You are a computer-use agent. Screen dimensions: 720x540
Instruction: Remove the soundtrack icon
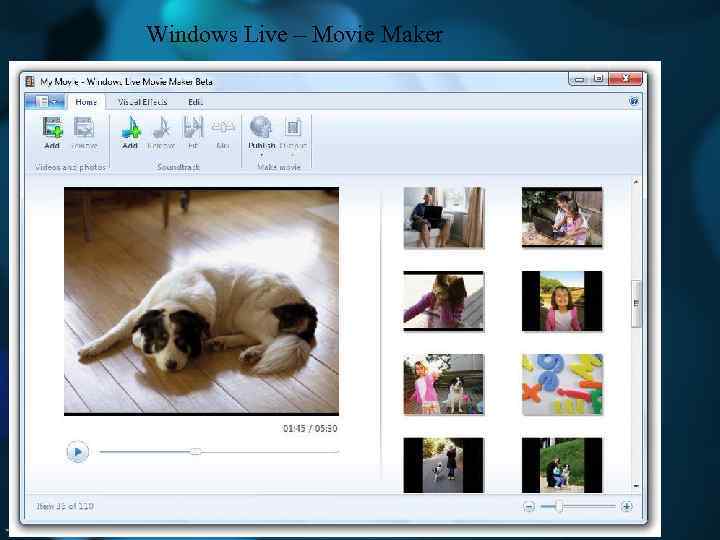pyautogui.click(x=161, y=128)
